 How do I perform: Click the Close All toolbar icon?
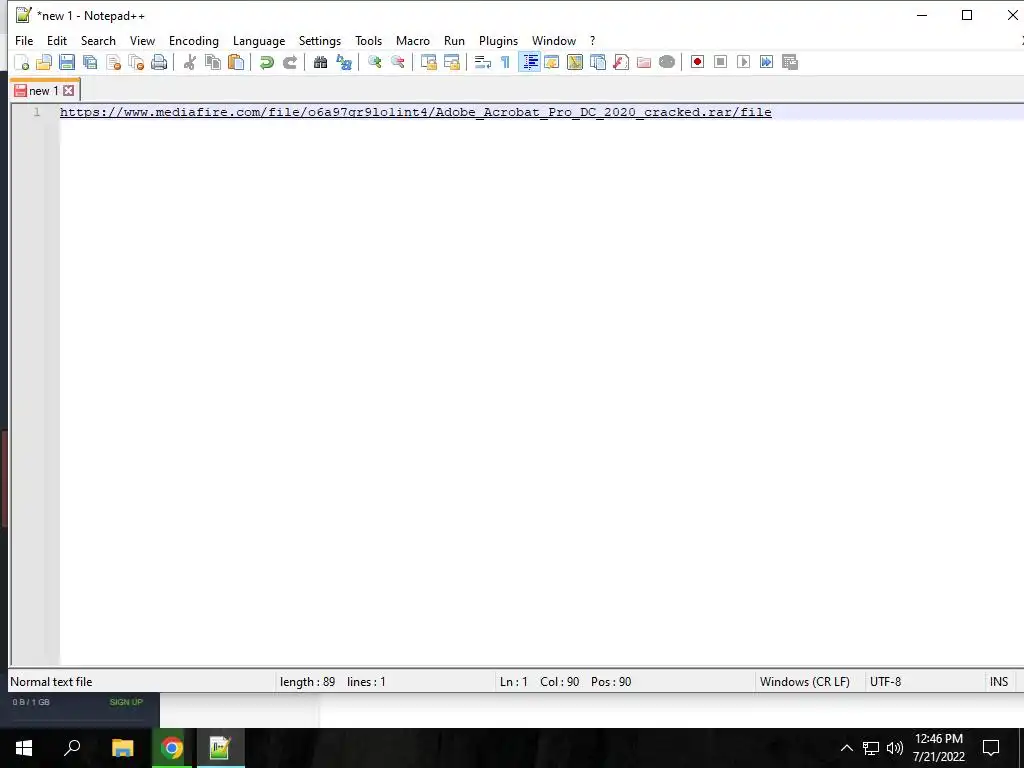click(136, 62)
